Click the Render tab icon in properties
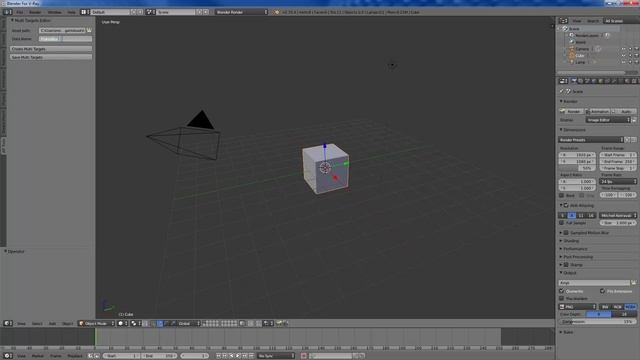640x360 pixels. click(x=574, y=81)
